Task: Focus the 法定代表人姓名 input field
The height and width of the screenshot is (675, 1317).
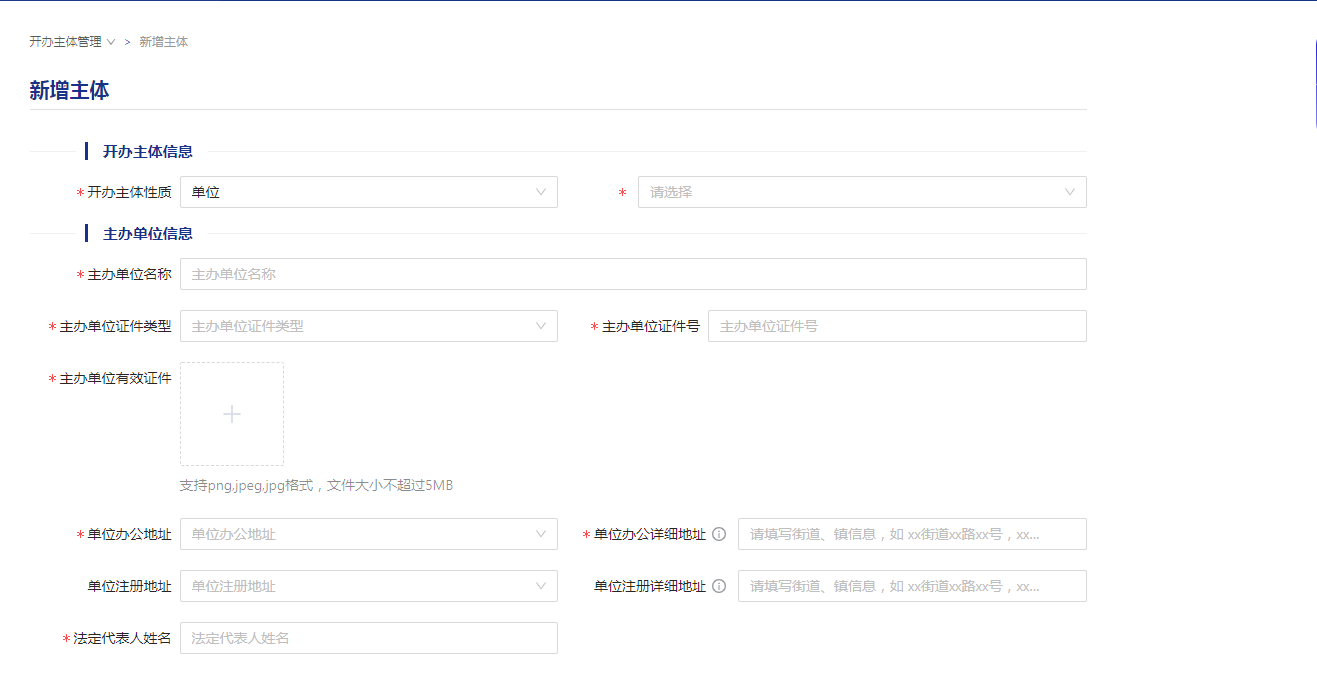Action: click(369, 637)
